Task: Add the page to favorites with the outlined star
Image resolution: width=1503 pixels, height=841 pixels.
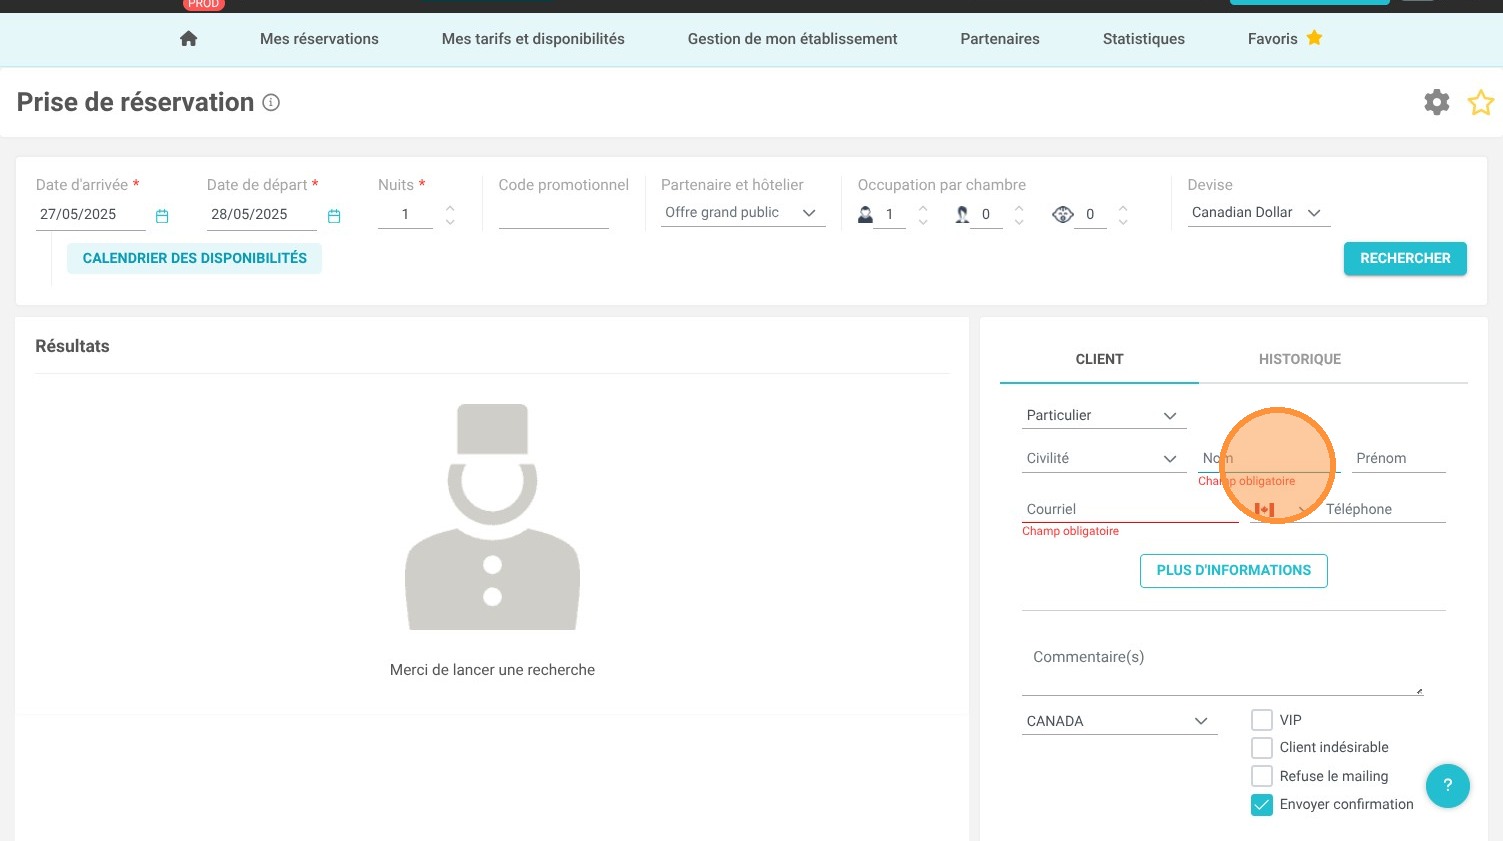Action: [x=1481, y=102]
